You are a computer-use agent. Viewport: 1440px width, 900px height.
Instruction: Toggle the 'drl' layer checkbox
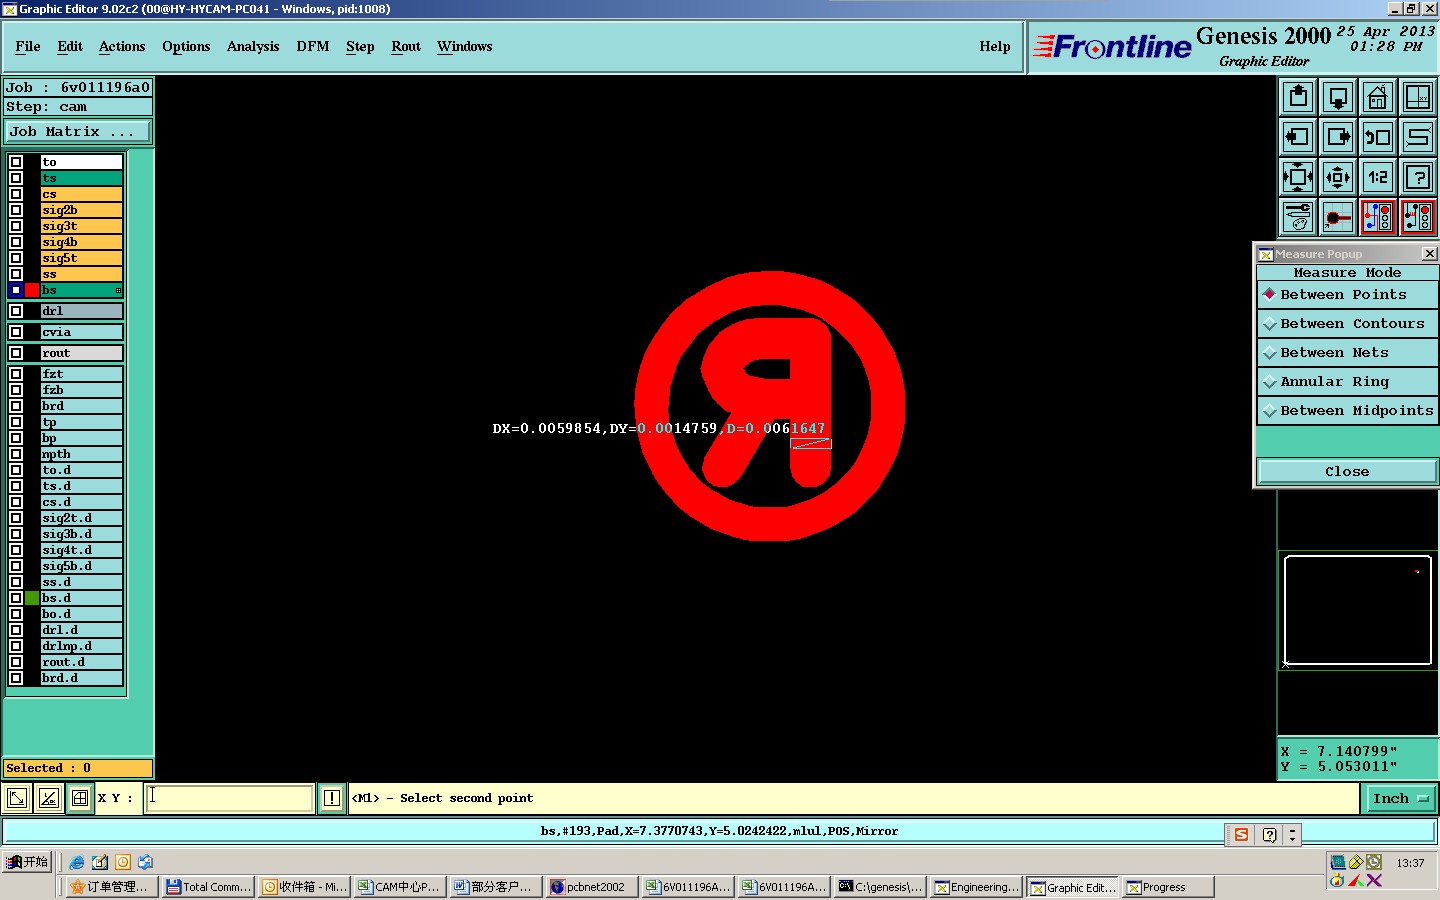click(16, 311)
